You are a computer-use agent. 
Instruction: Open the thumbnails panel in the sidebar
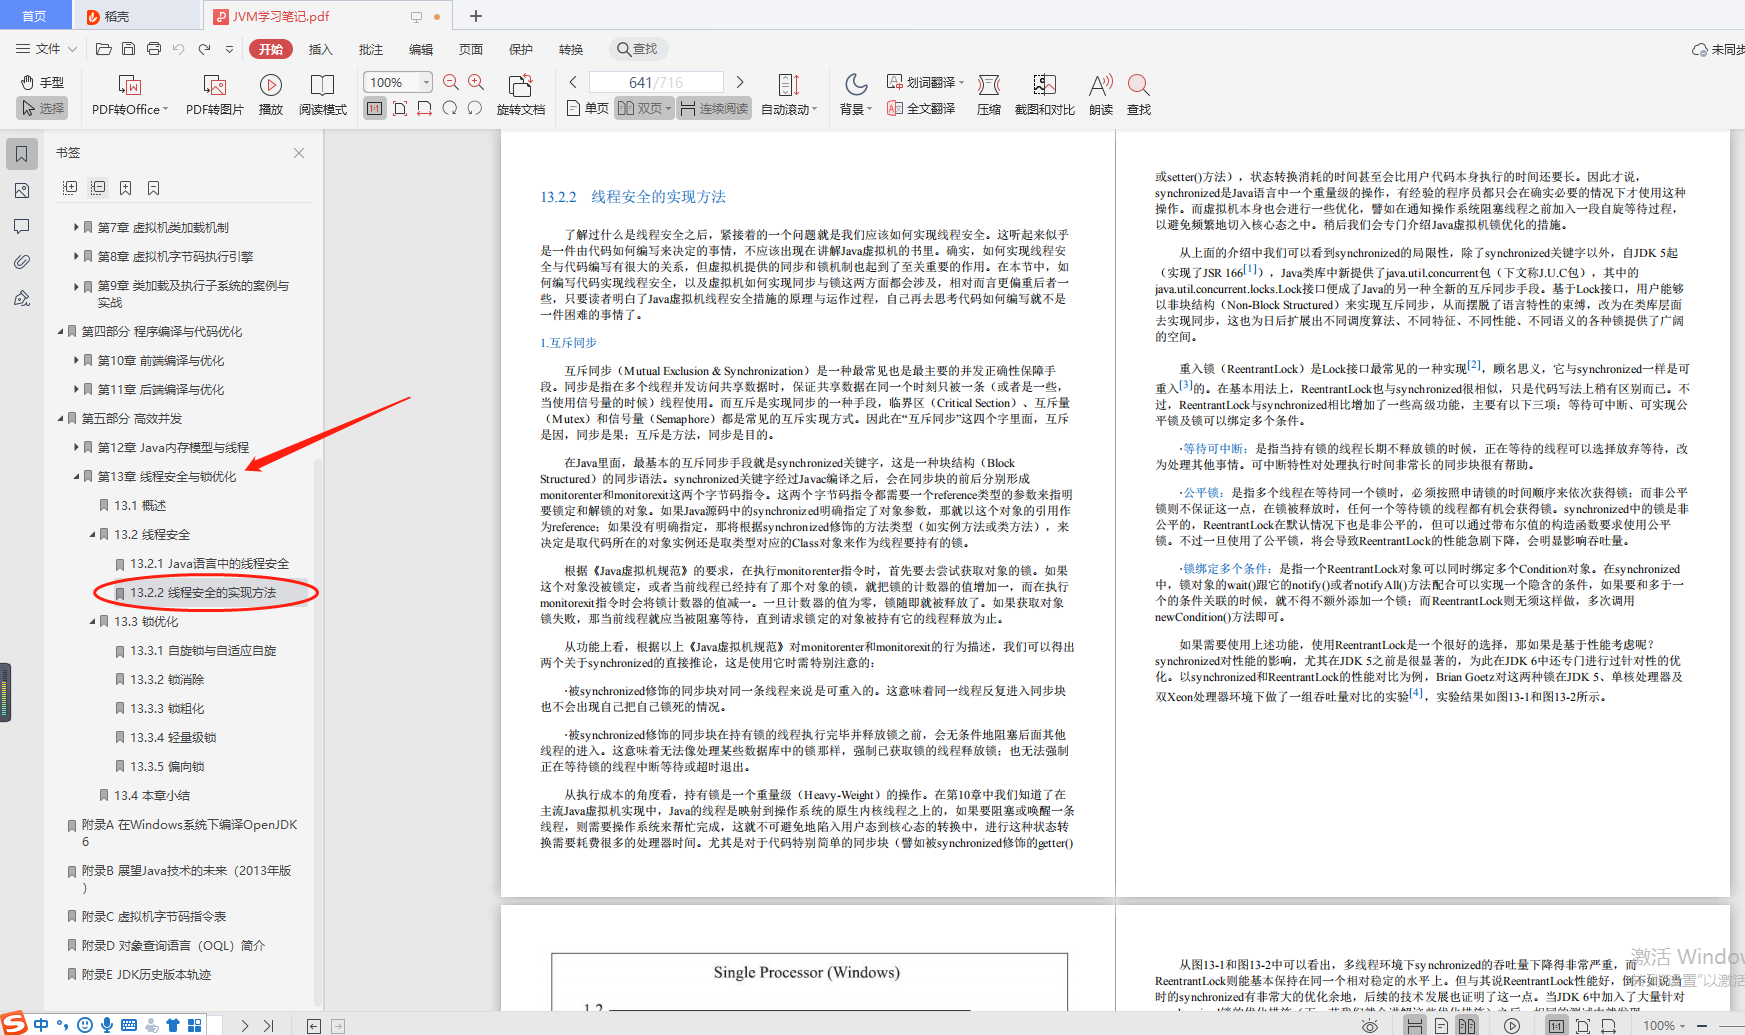point(22,190)
